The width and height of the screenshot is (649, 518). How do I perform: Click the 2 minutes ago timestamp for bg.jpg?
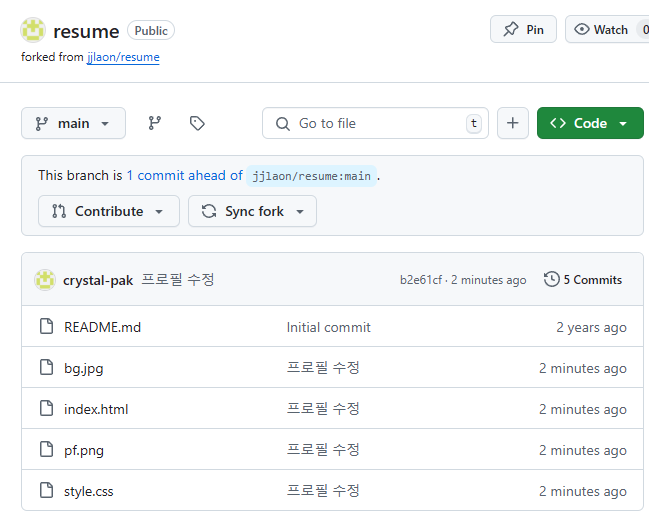click(583, 369)
